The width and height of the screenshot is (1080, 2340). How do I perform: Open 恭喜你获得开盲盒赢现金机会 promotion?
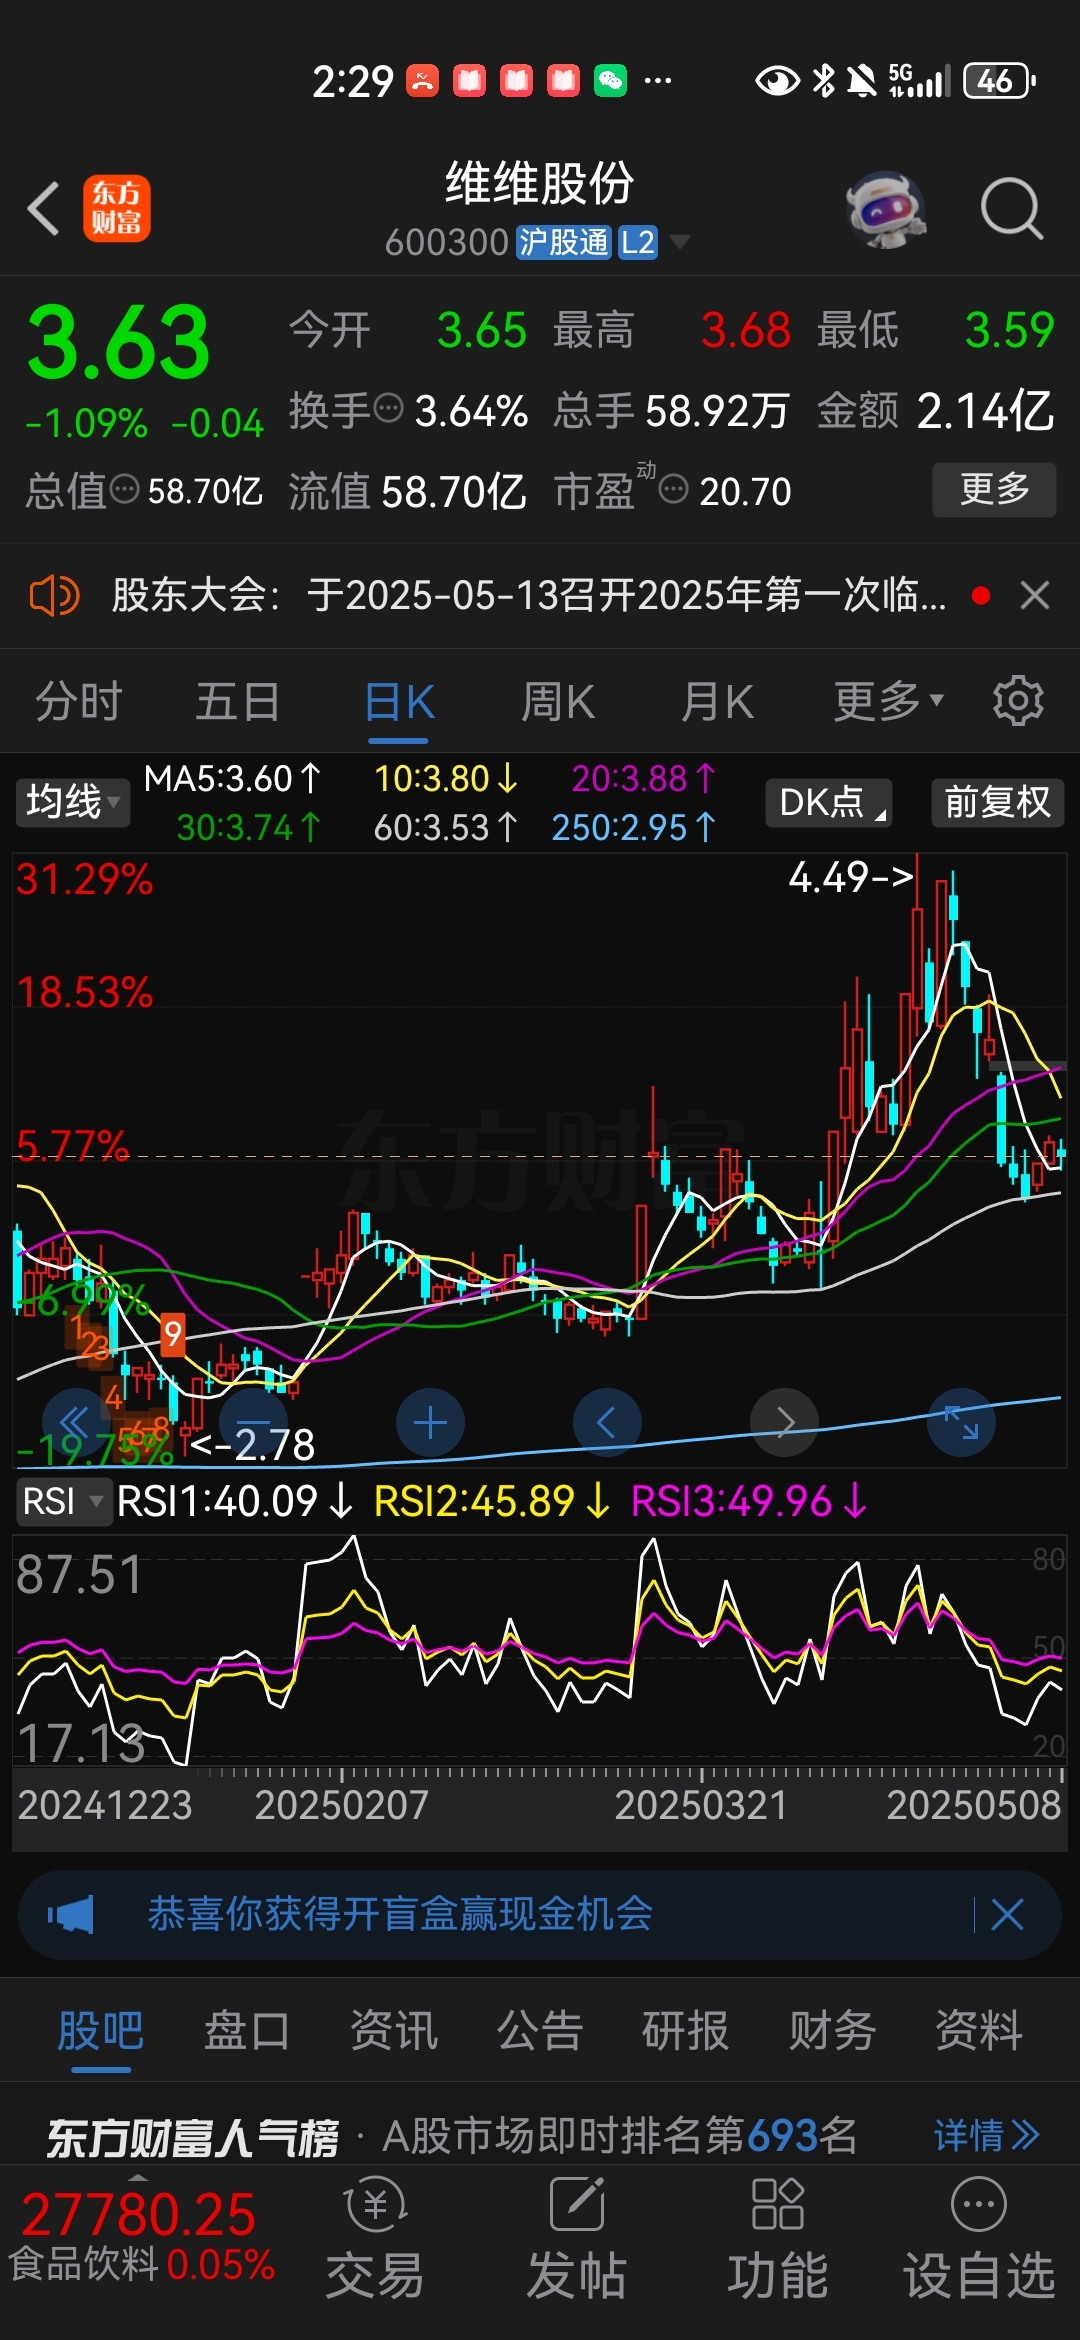click(400, 1915)
